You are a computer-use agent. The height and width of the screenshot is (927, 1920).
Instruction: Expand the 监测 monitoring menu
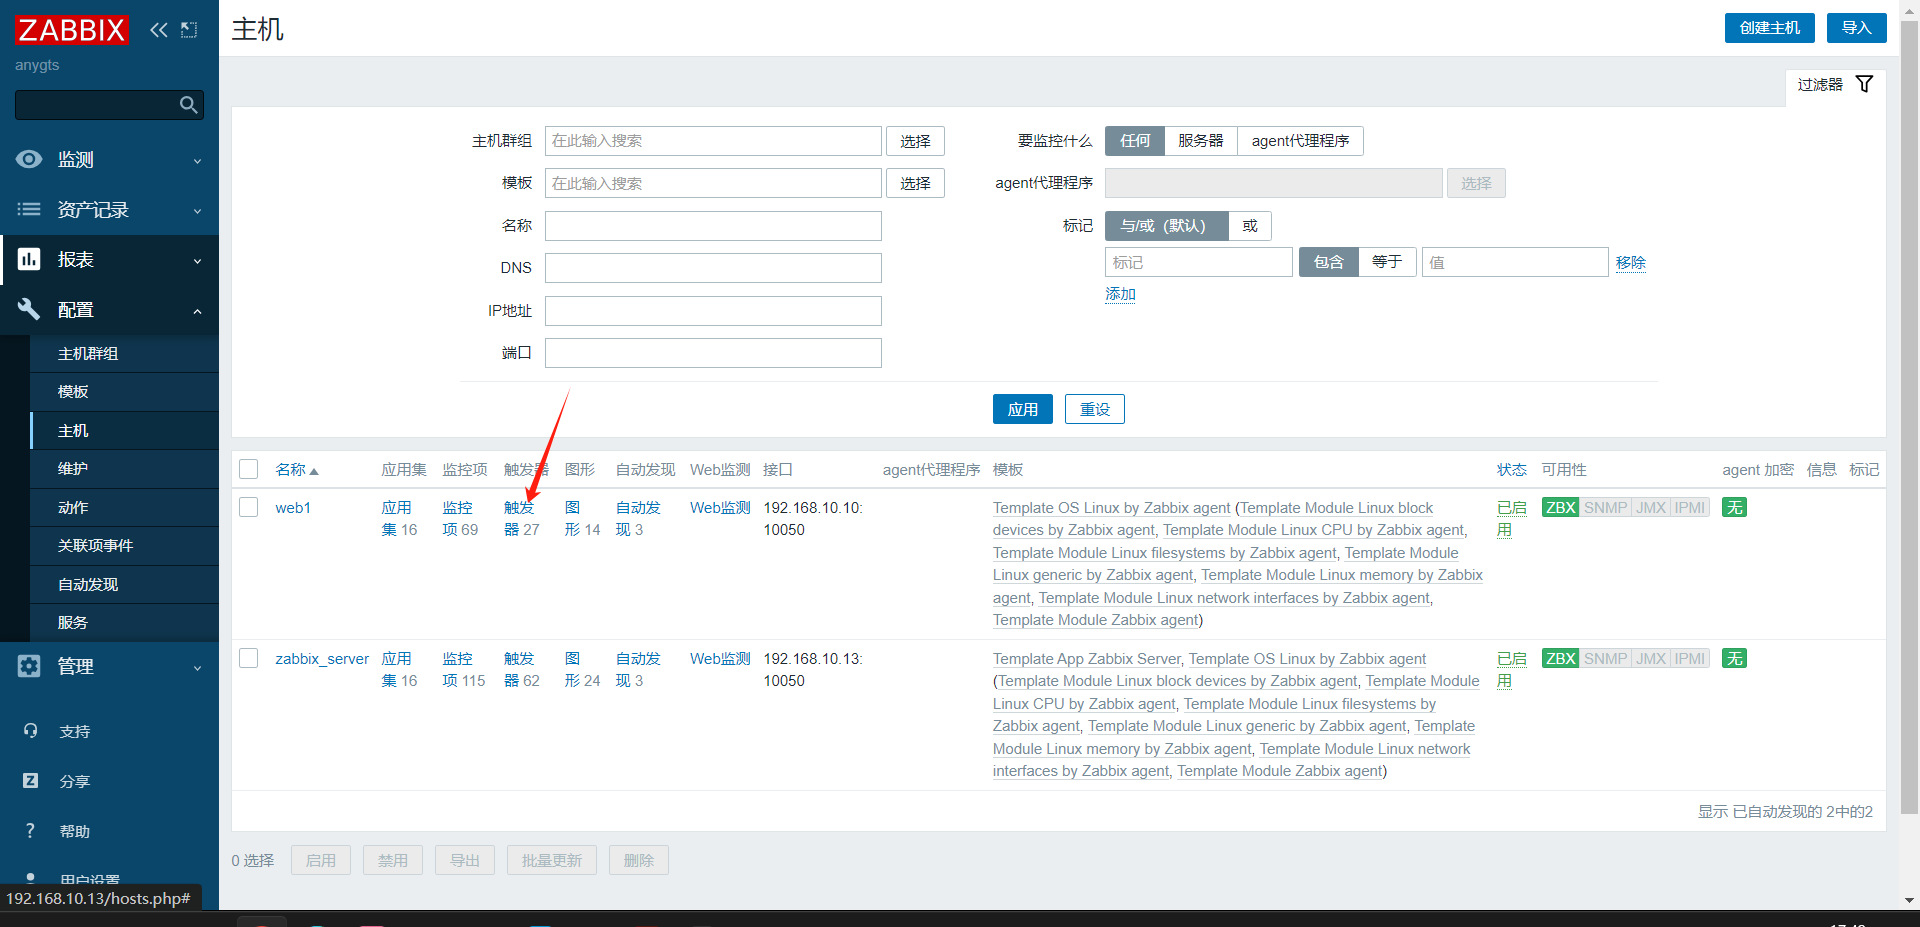[x=109, y=160]
